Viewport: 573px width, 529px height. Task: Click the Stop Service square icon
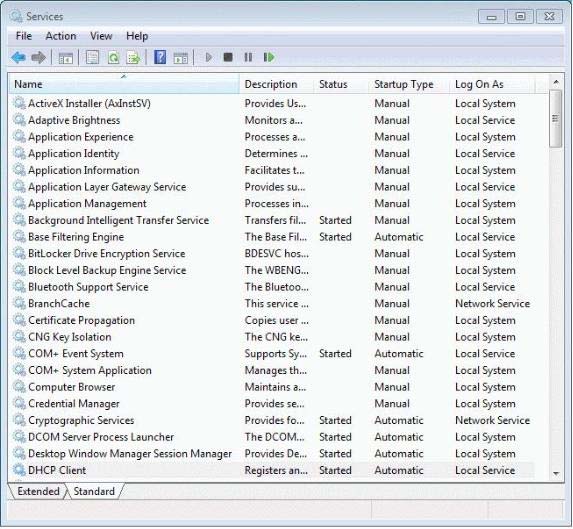click(x=228, y=57)
